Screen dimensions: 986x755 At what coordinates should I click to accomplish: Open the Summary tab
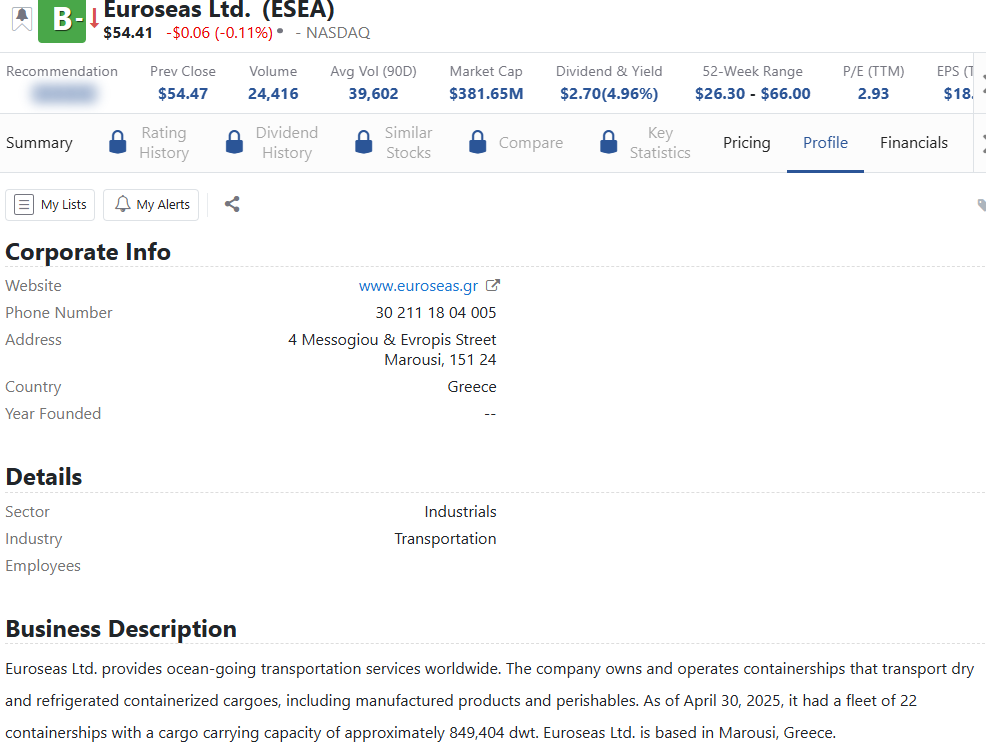(x=39, y=143)
